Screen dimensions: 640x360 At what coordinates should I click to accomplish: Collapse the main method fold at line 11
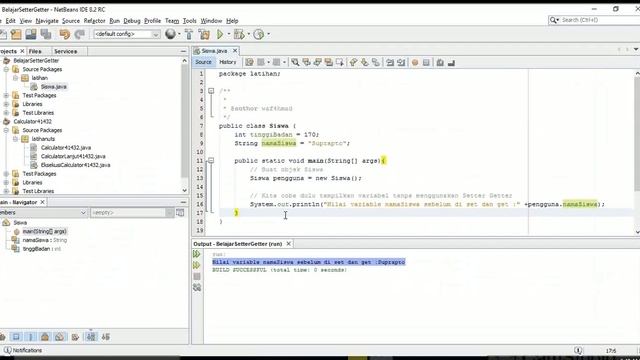(x=211, y=161)
